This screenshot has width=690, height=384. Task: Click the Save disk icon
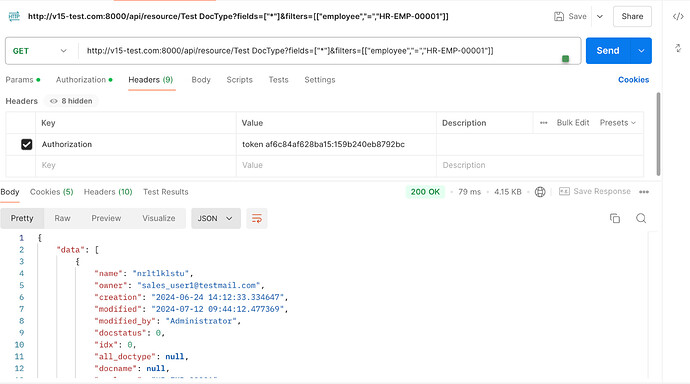559,16
